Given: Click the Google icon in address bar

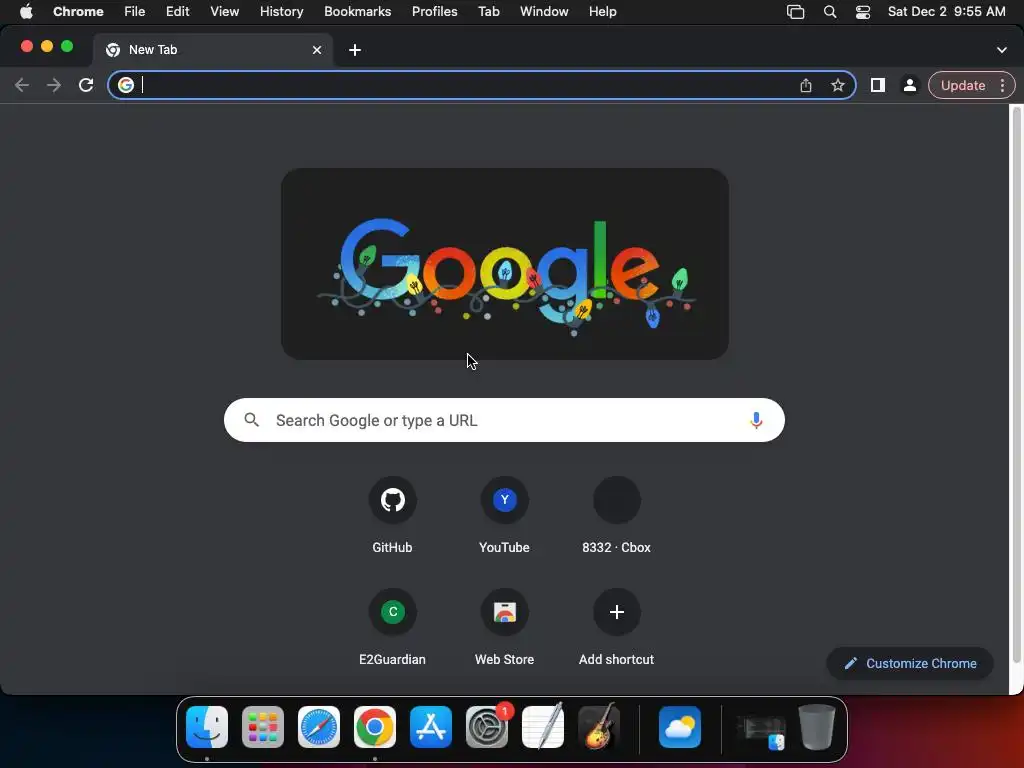Looking at the screenshot, I should [126, 85].
